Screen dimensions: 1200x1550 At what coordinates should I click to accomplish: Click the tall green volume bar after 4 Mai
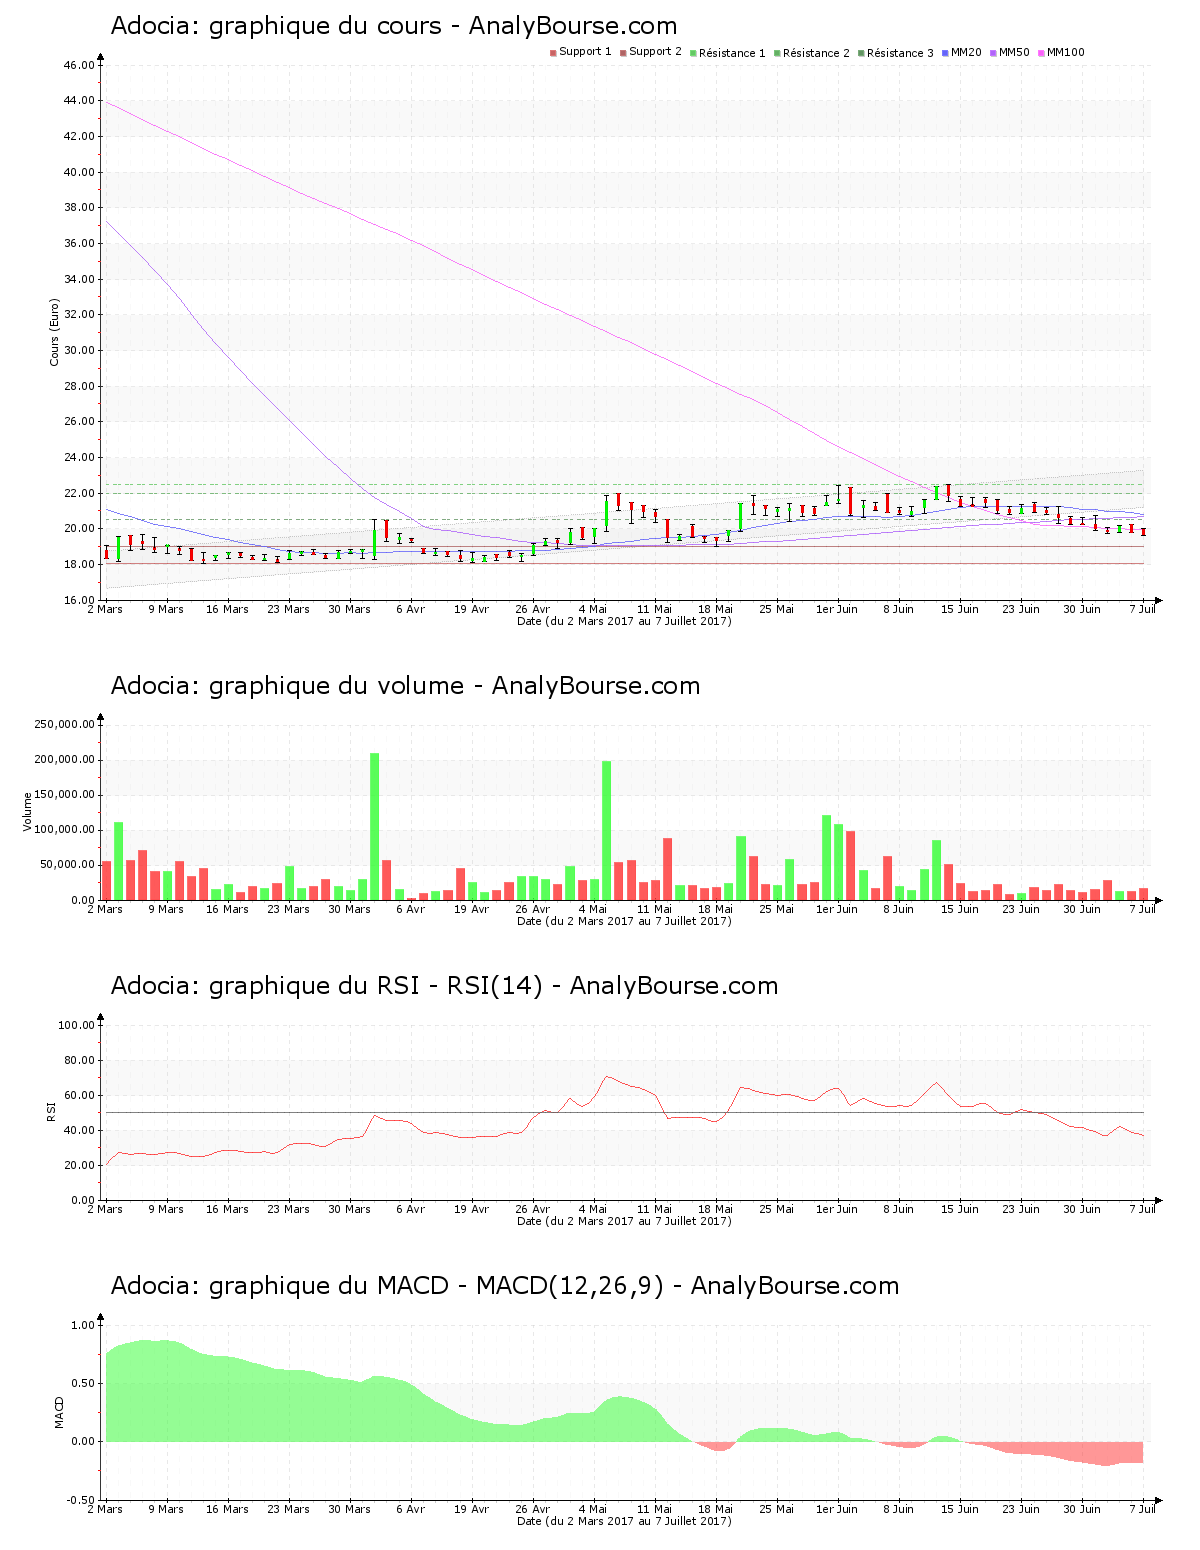pyautogui.click(x=606, y=830)
